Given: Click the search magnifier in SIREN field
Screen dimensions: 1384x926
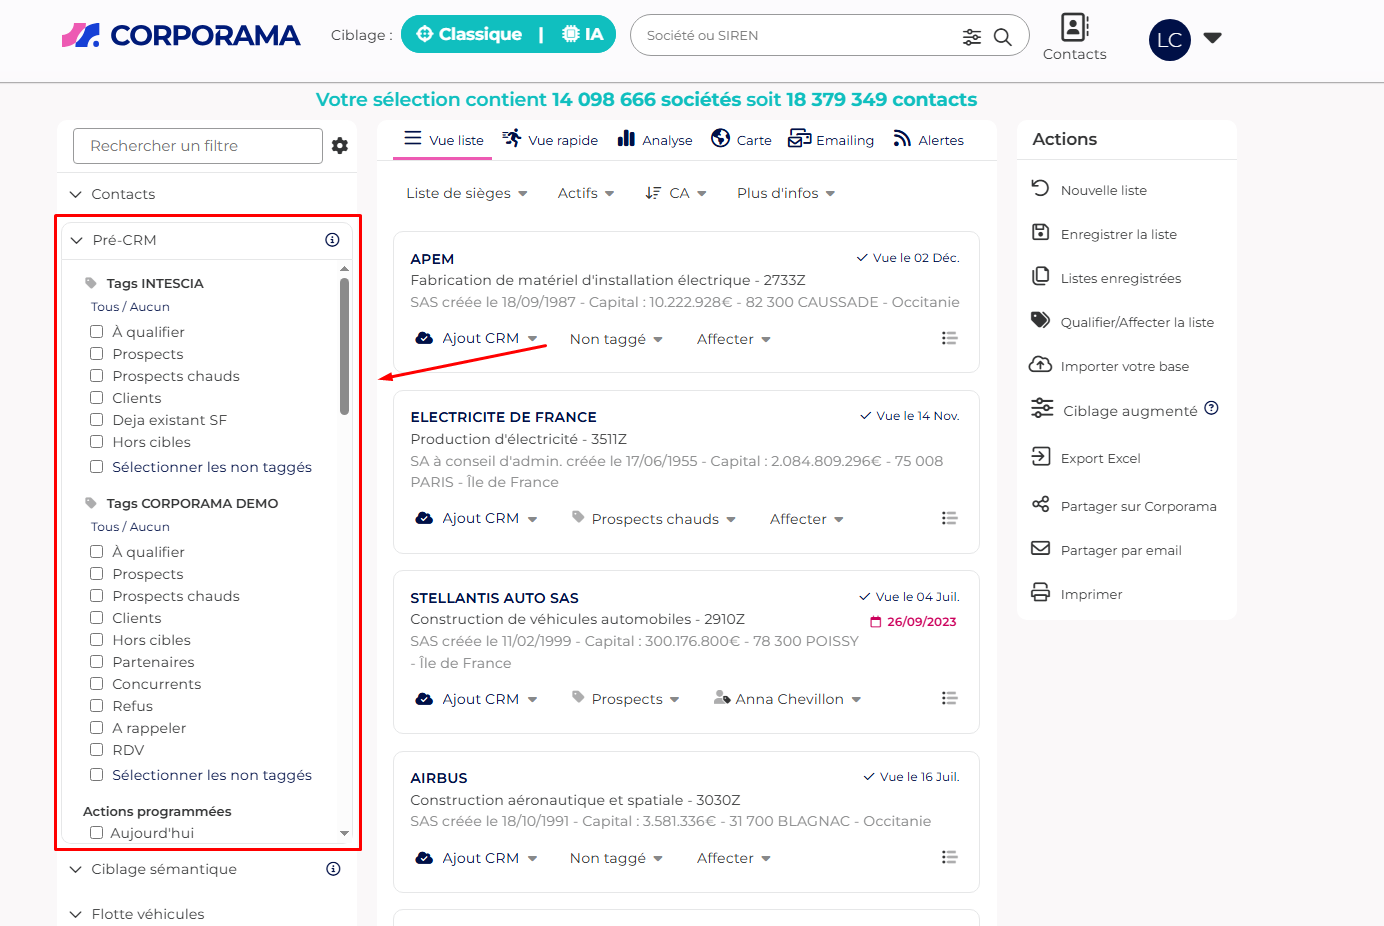Looking at the screenshot, I should pyautogui.click(x=1002, y=37).
